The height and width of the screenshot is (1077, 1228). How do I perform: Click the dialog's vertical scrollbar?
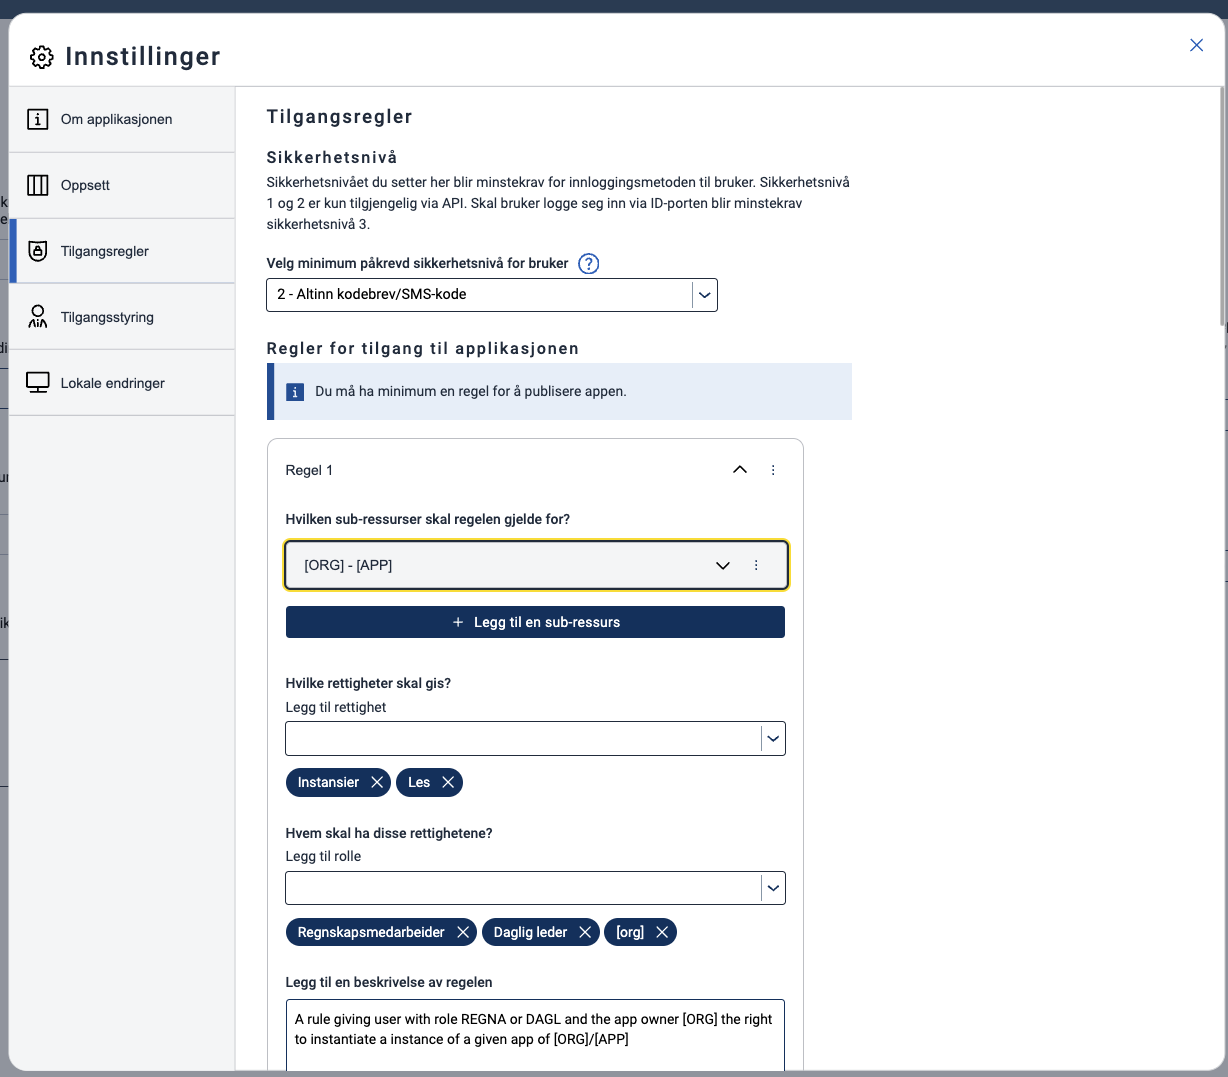point(1222,206)
